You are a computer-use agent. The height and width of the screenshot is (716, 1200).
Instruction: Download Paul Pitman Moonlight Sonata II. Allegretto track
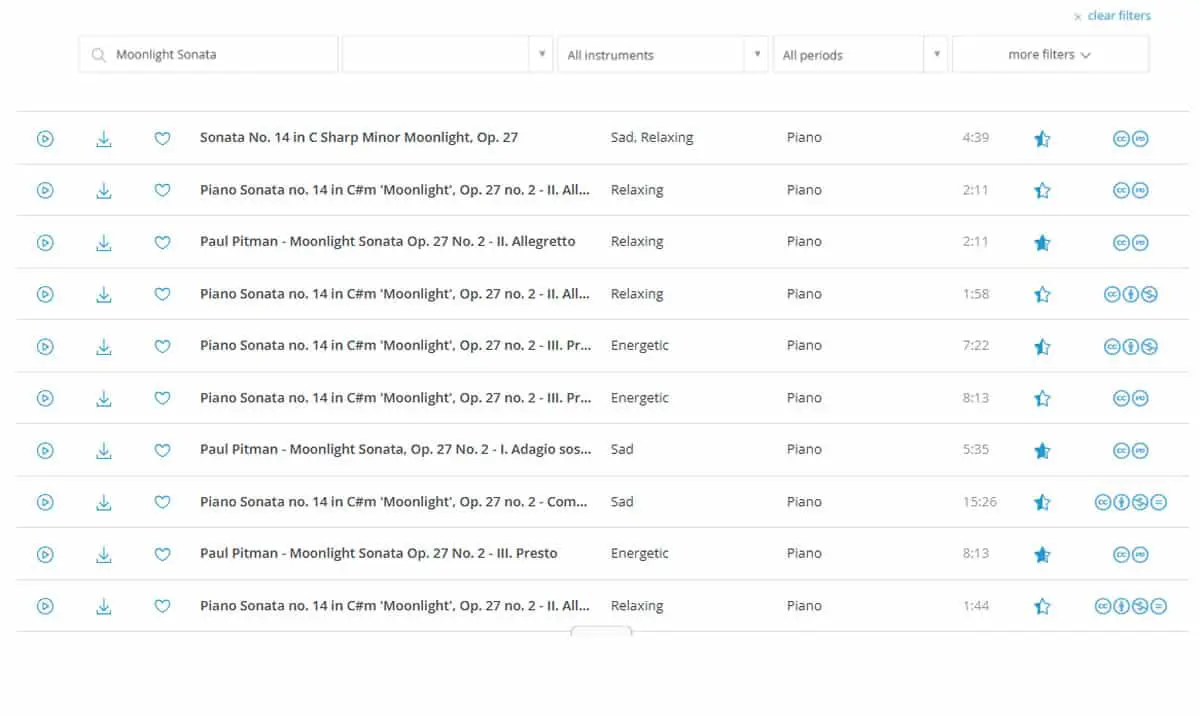104,242
